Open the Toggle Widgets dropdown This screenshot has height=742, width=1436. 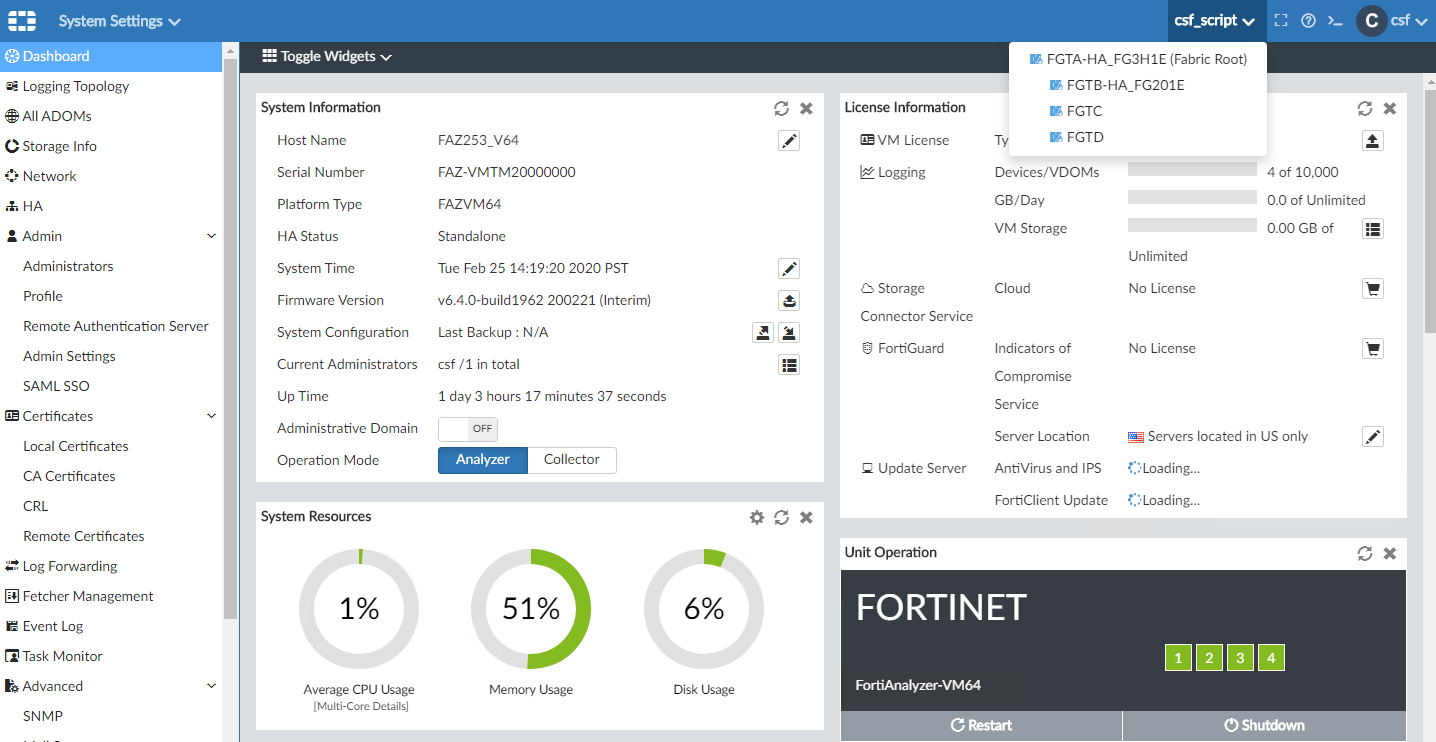[x=327, y=57]
